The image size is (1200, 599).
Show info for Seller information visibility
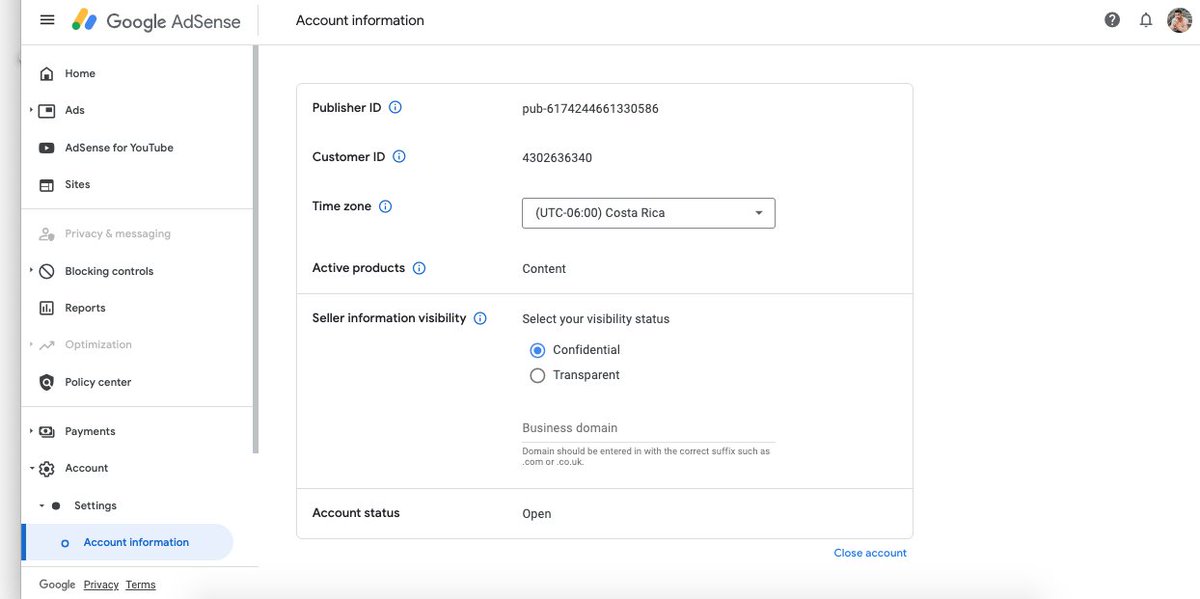click(x=480, y=318)
